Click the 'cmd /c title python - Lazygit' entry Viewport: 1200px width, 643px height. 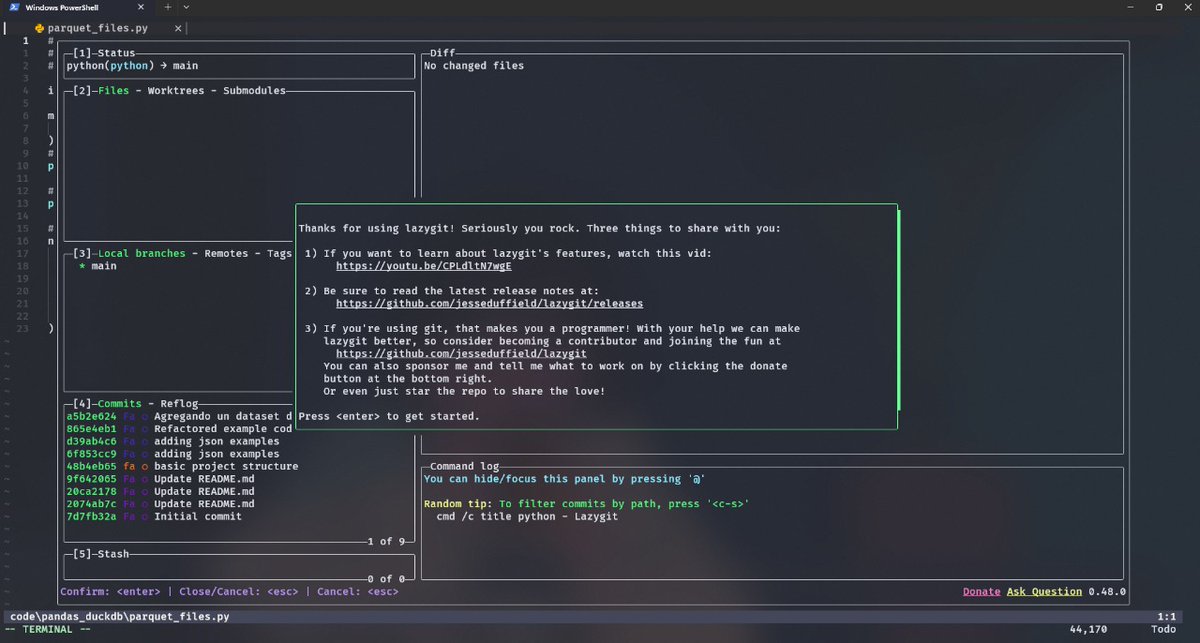pos(527,516)
